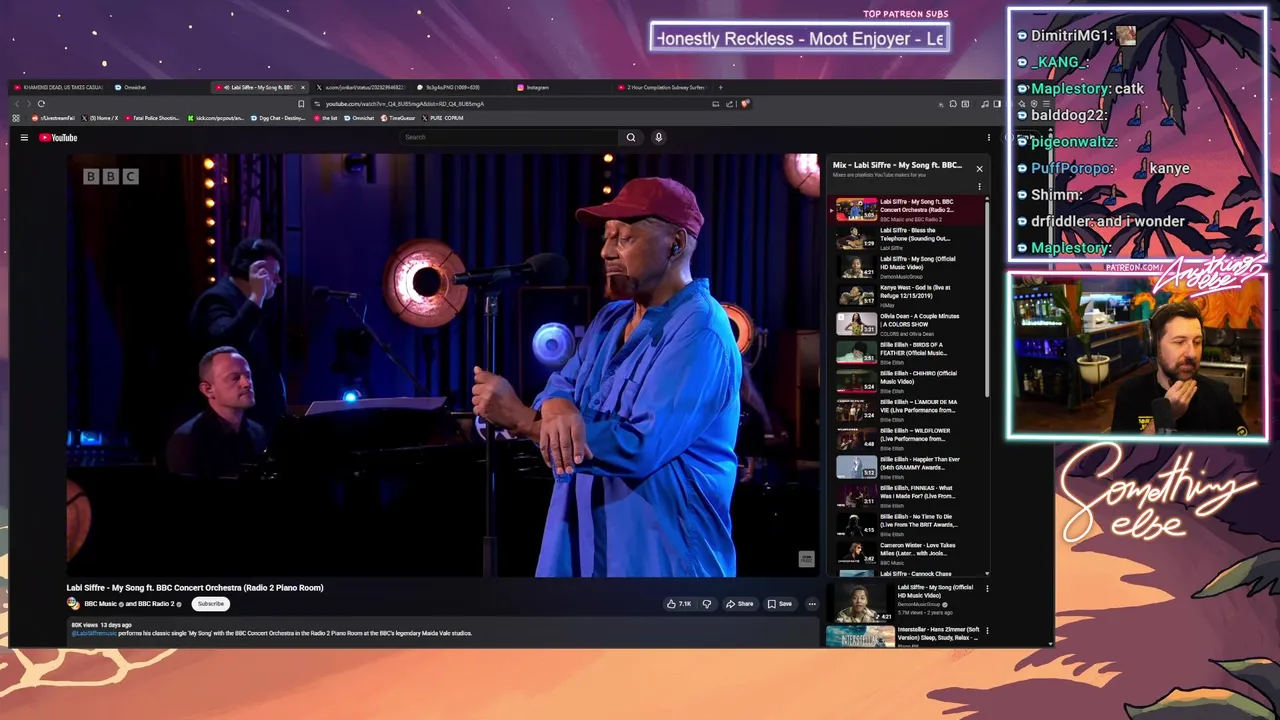This screenshot has height=720, width=1280.
Task: Click the YouTube search magnifier button
Action: 631,137
